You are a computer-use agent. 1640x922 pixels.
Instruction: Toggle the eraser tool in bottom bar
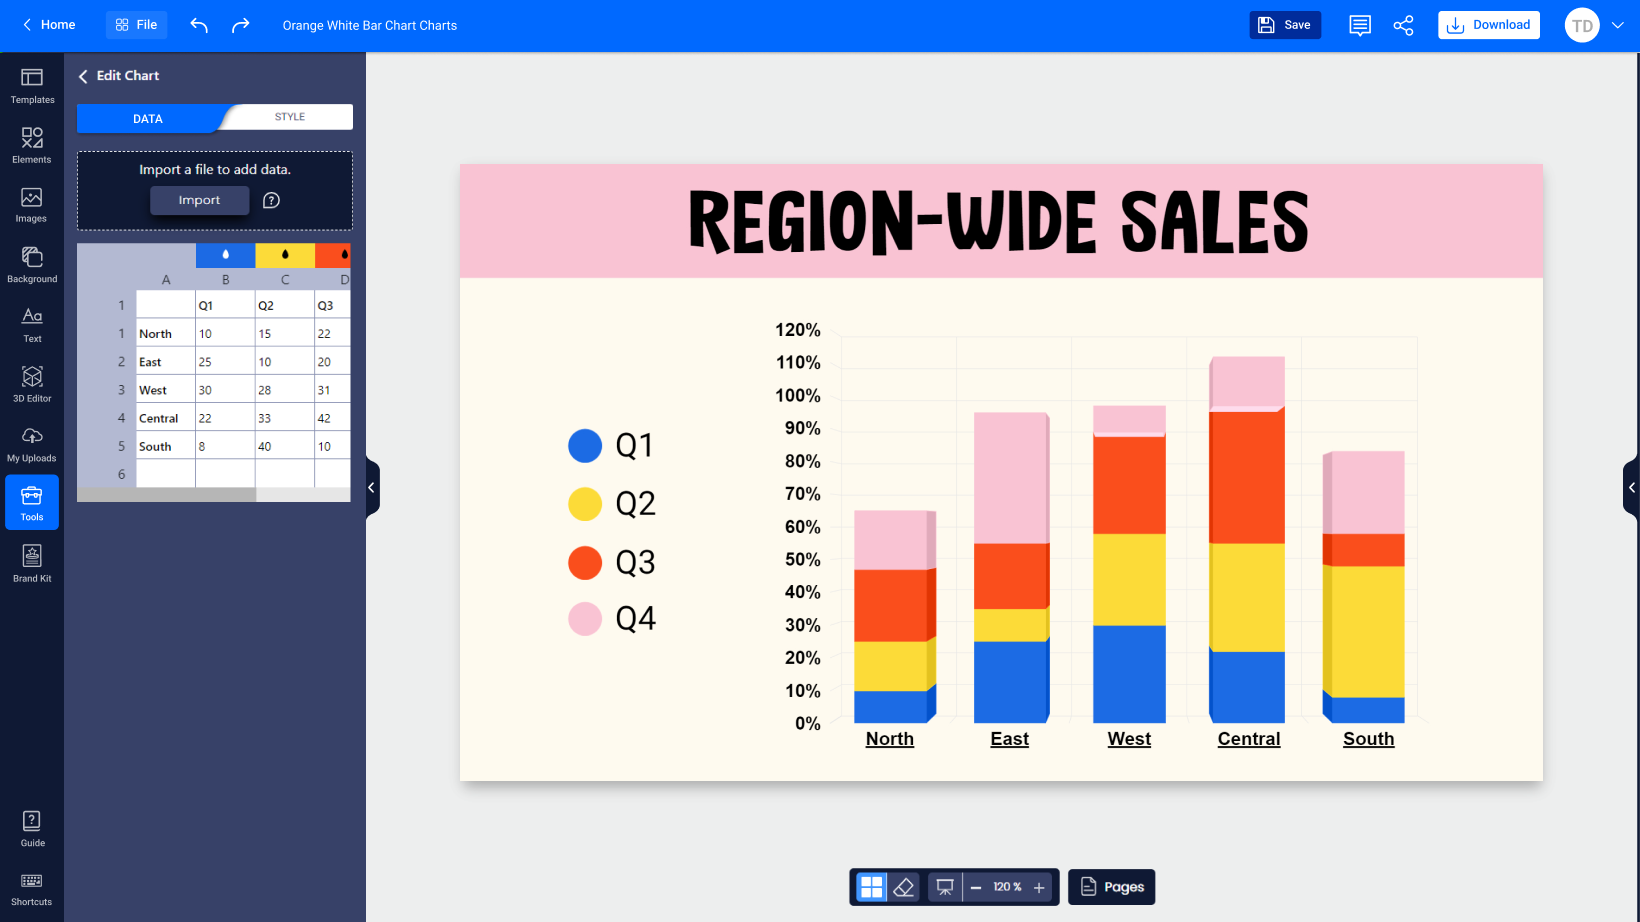[x=904, y=887]
